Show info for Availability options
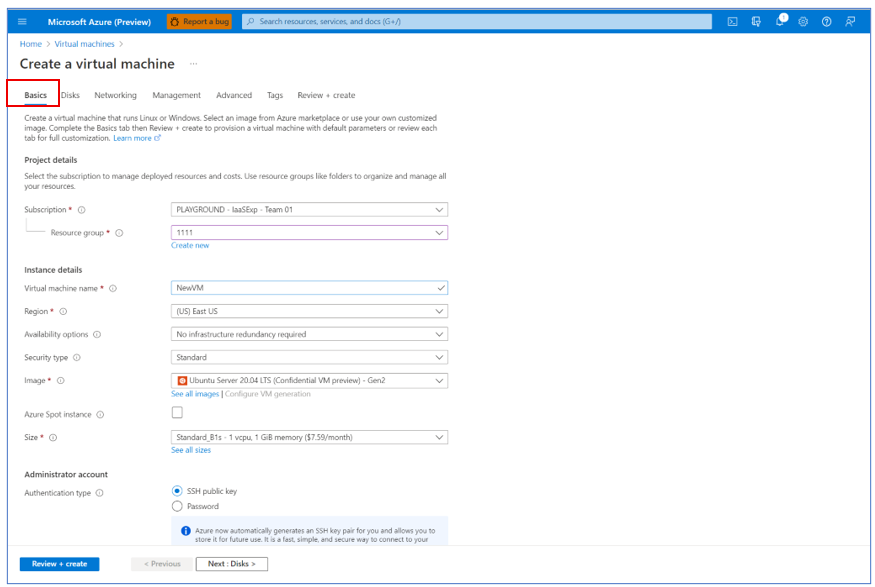 tap(97, 335)
